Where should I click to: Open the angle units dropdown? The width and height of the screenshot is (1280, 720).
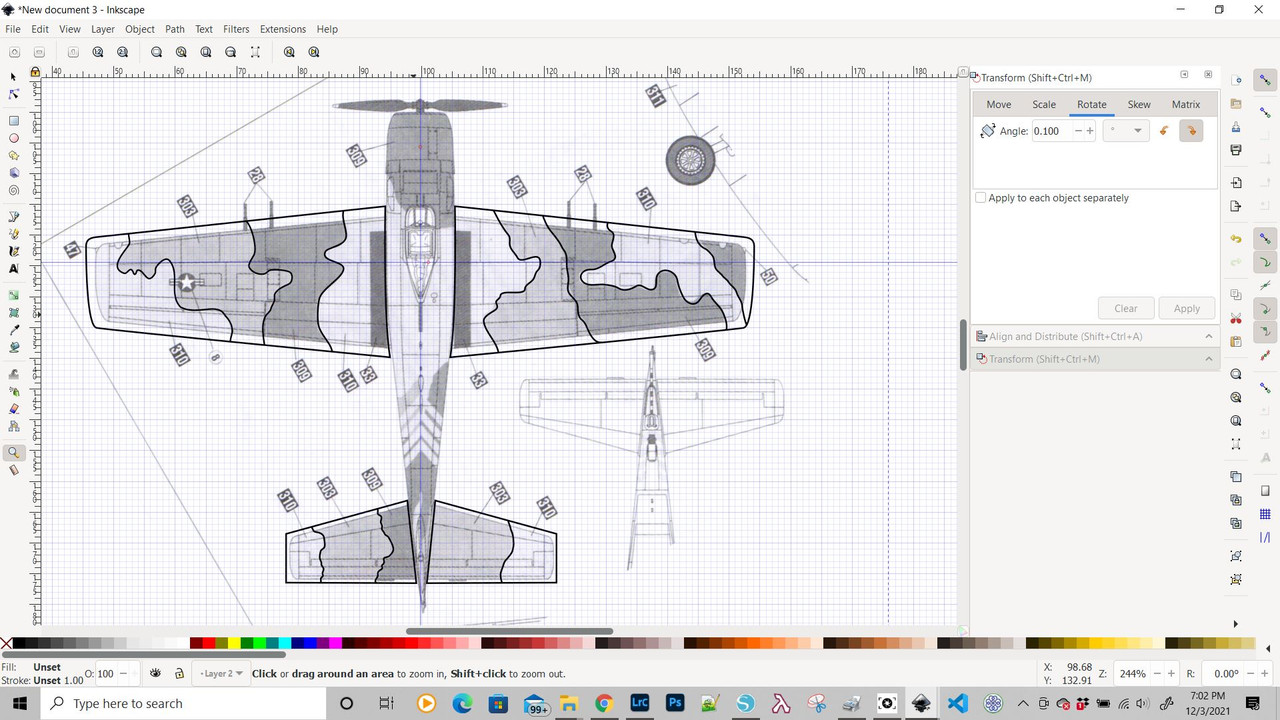point(1126,131)
